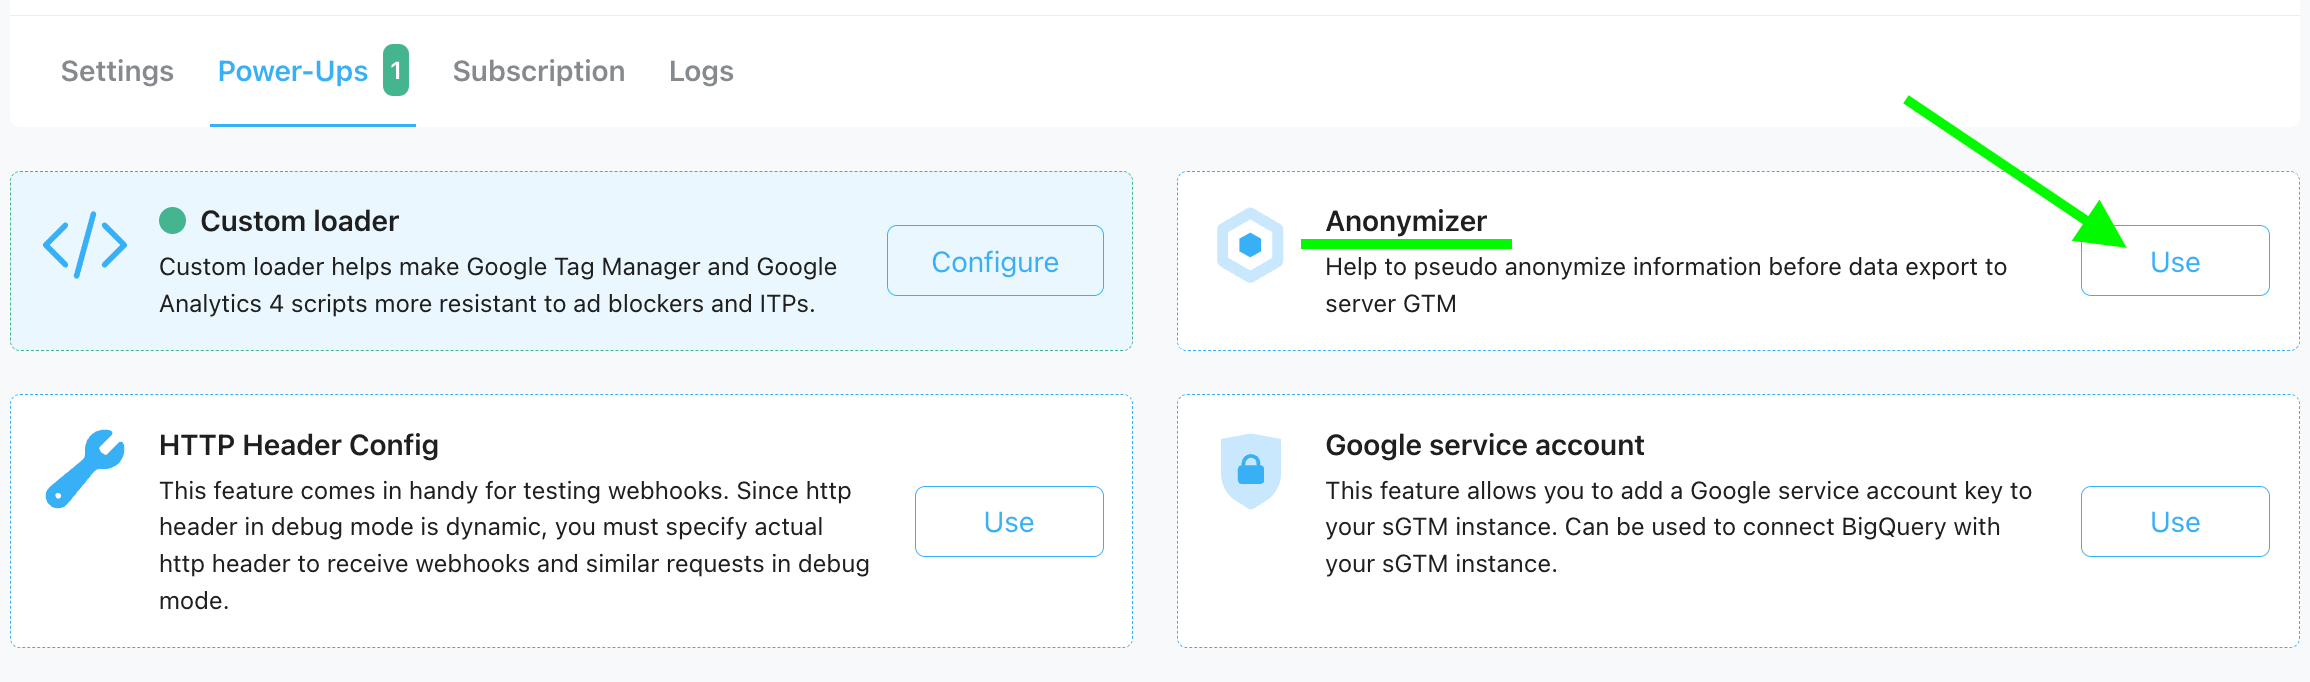Open the Settings tab

117,71
